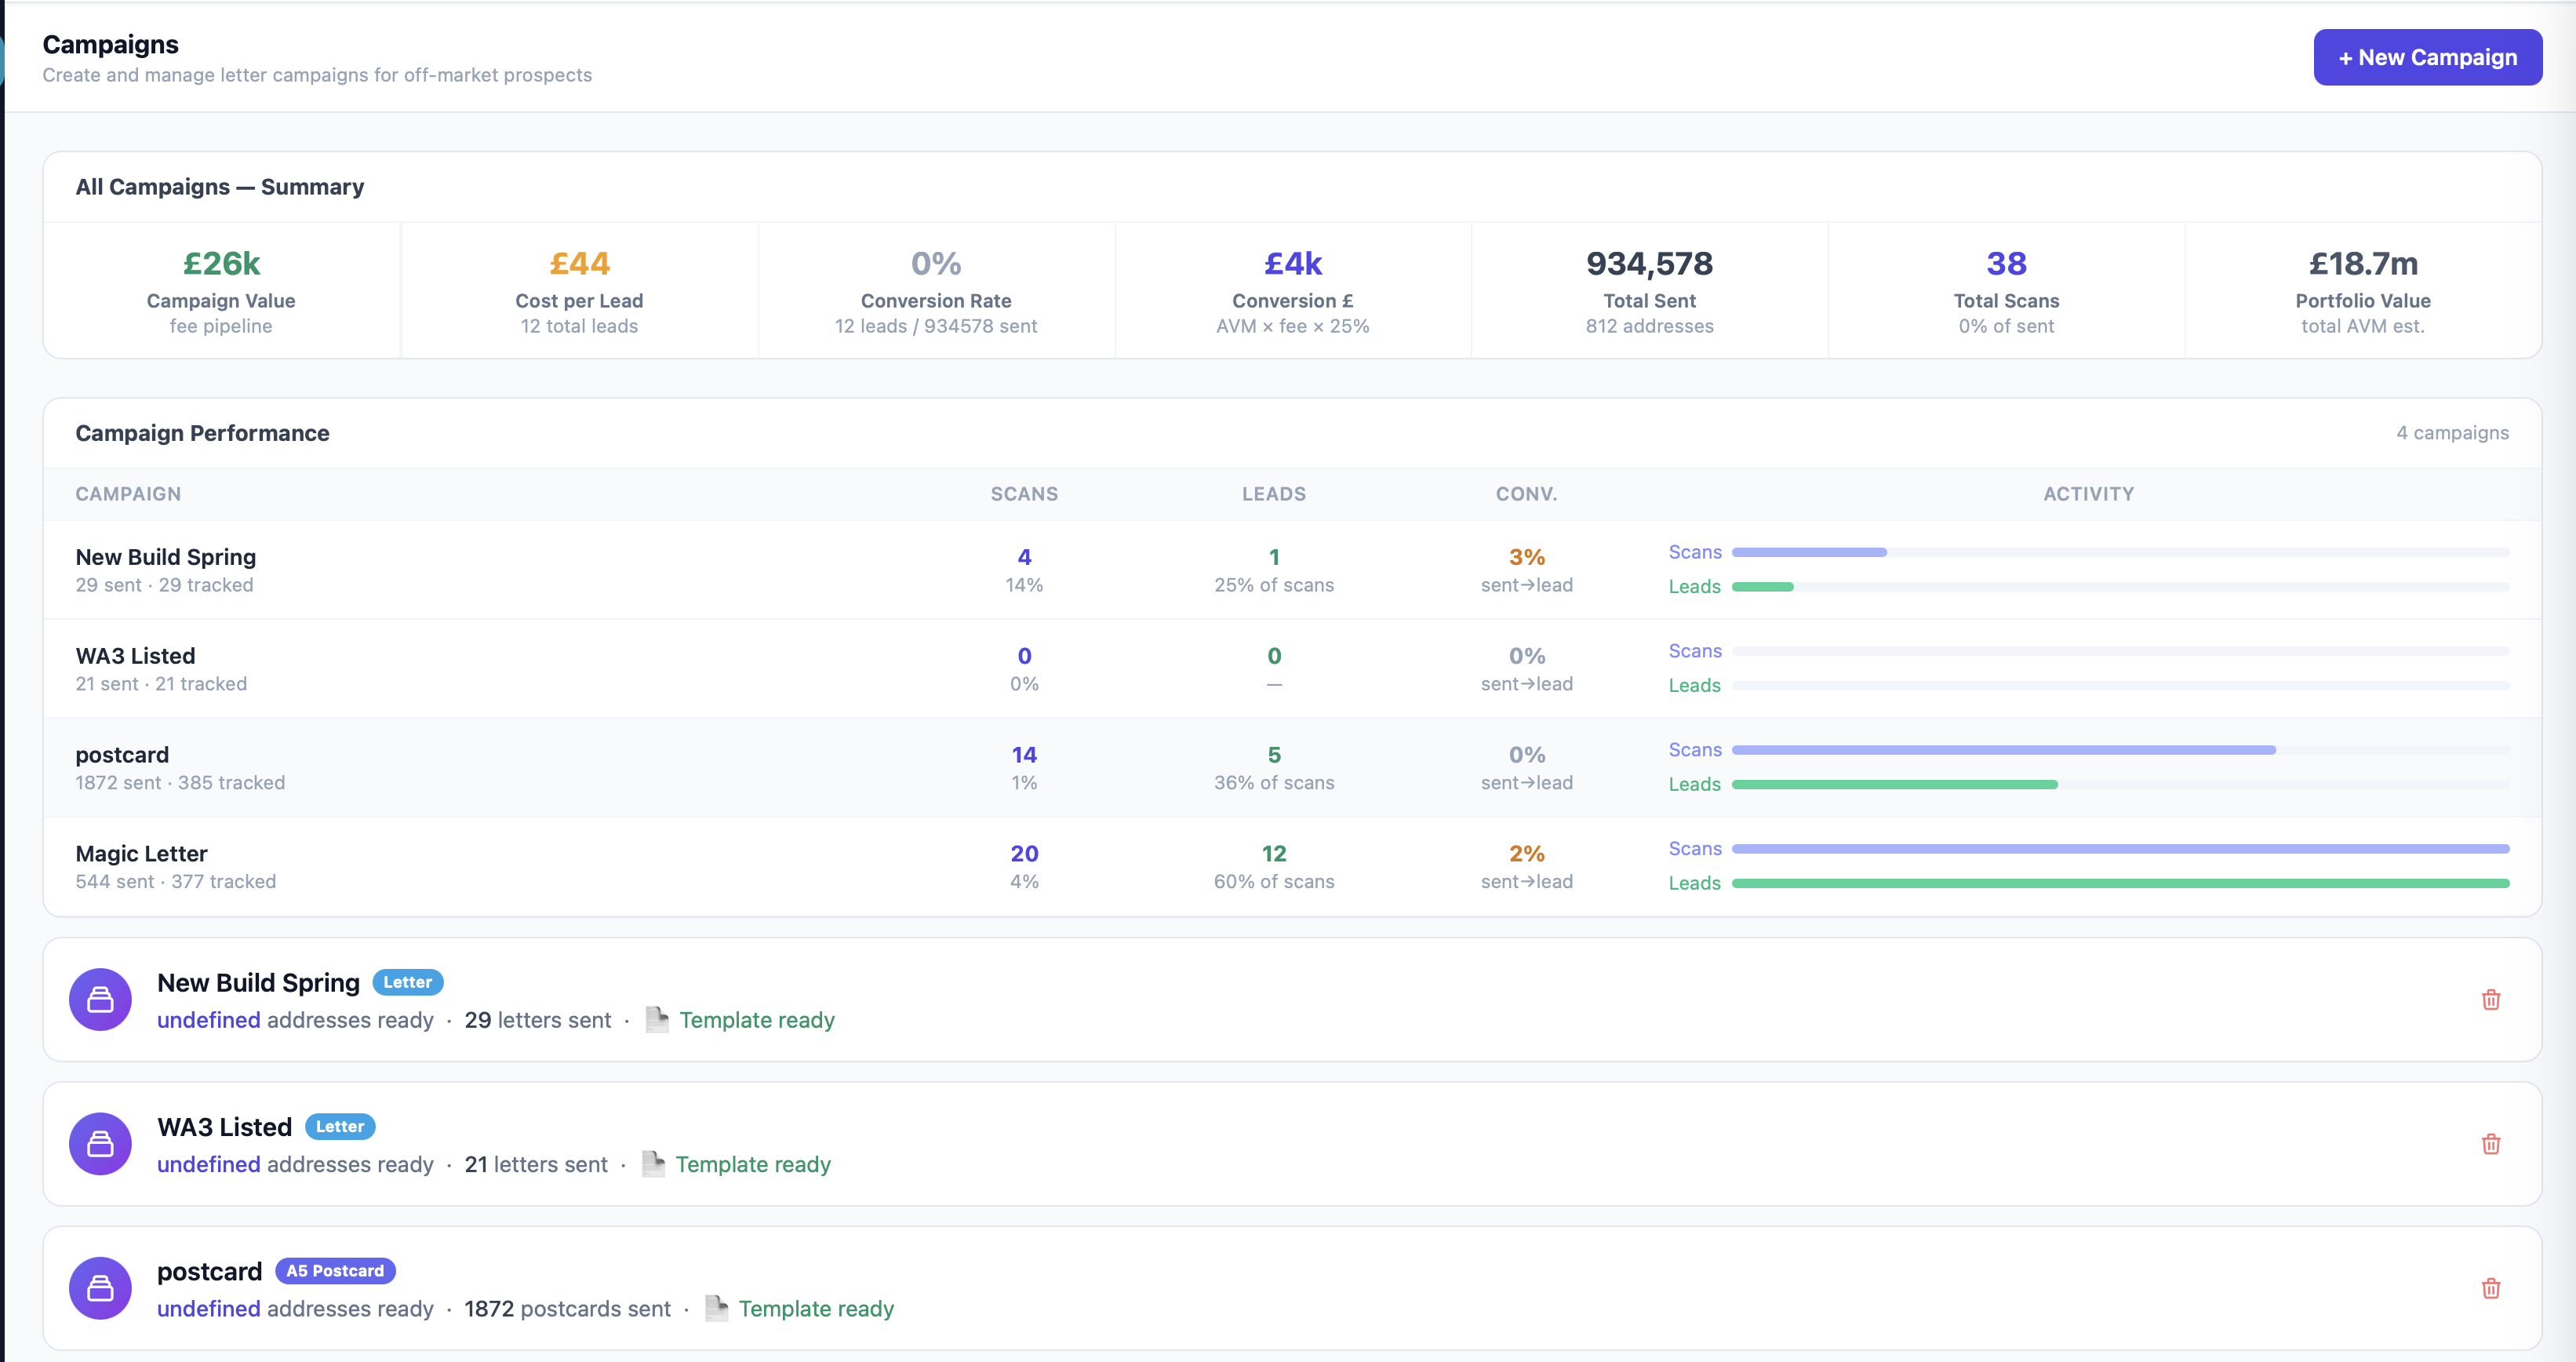This screenshot has width=2576, height=1362.
Task: Click the New Build Spring template file icon
Action: tap(657, 1019)
